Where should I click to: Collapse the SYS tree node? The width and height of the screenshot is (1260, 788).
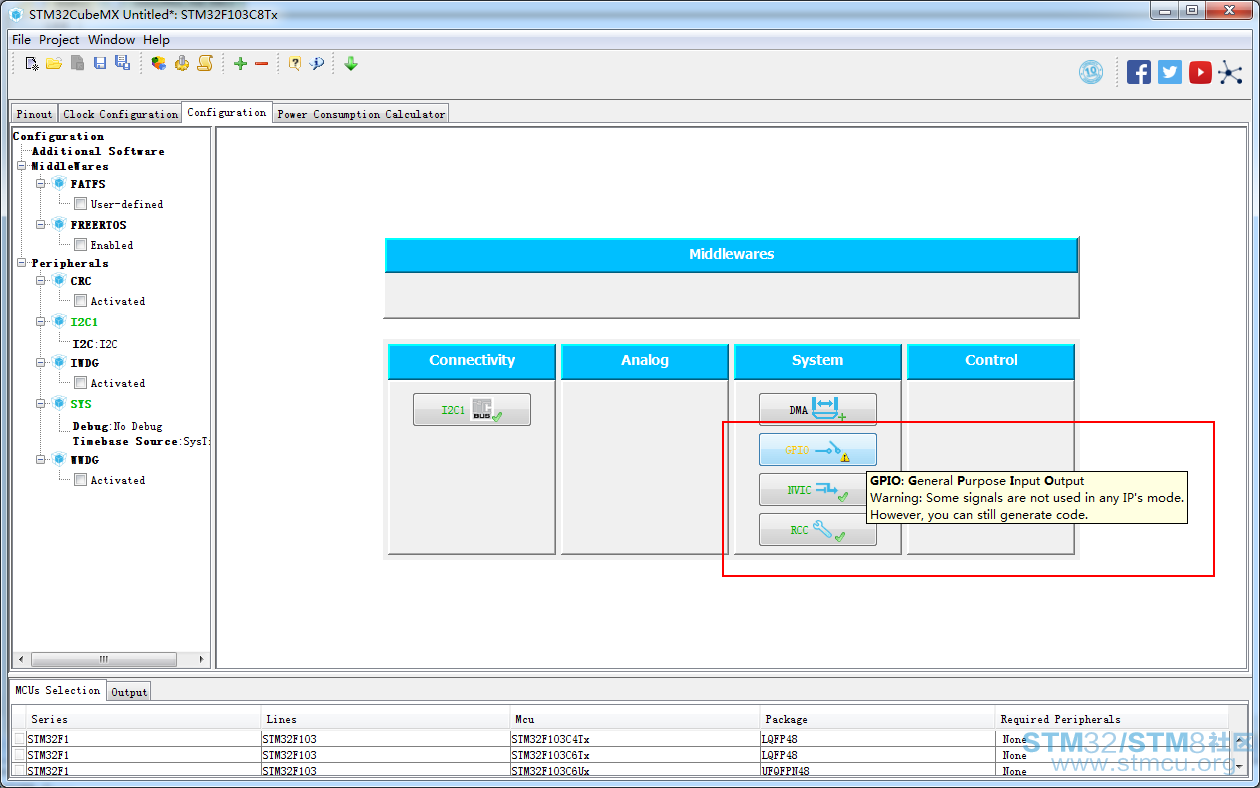[x=42, y=404]
